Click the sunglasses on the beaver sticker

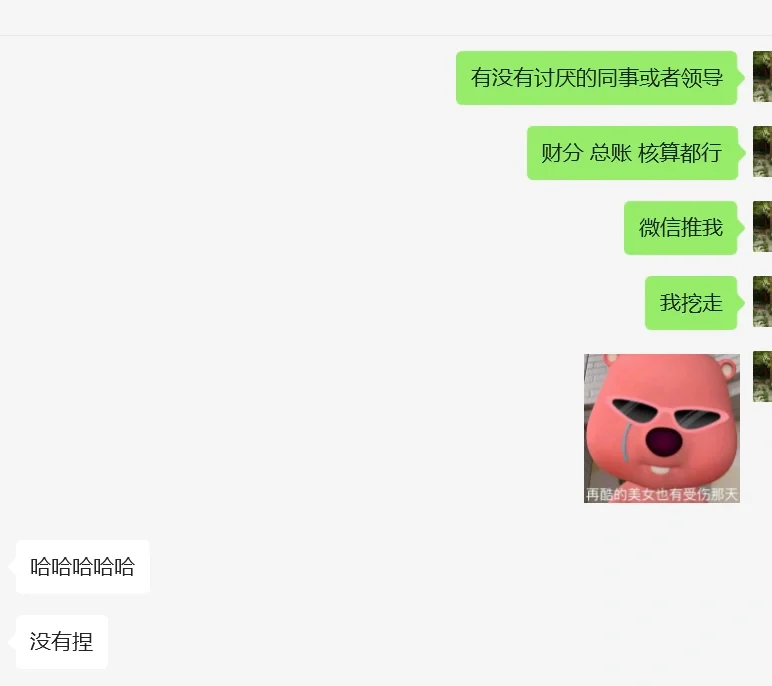pos(666,412)
